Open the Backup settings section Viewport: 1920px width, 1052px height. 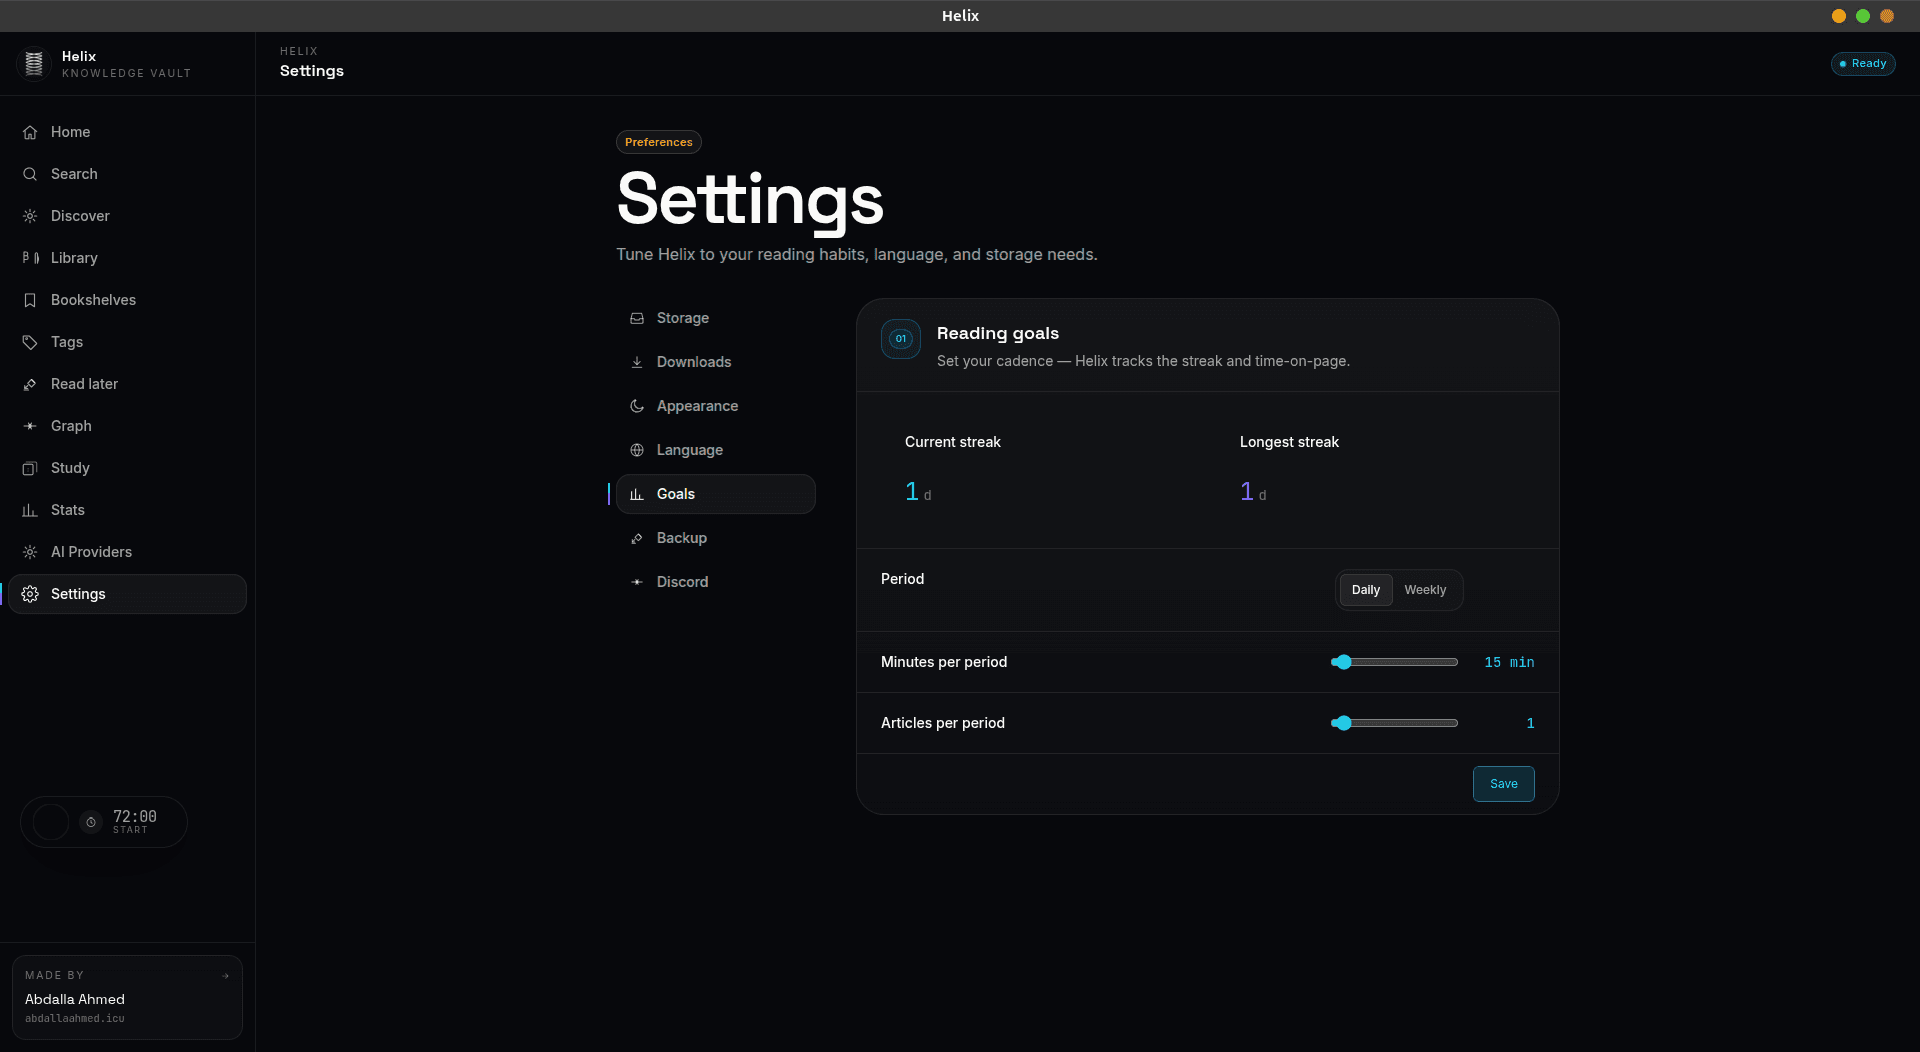(x=716, y=538)
